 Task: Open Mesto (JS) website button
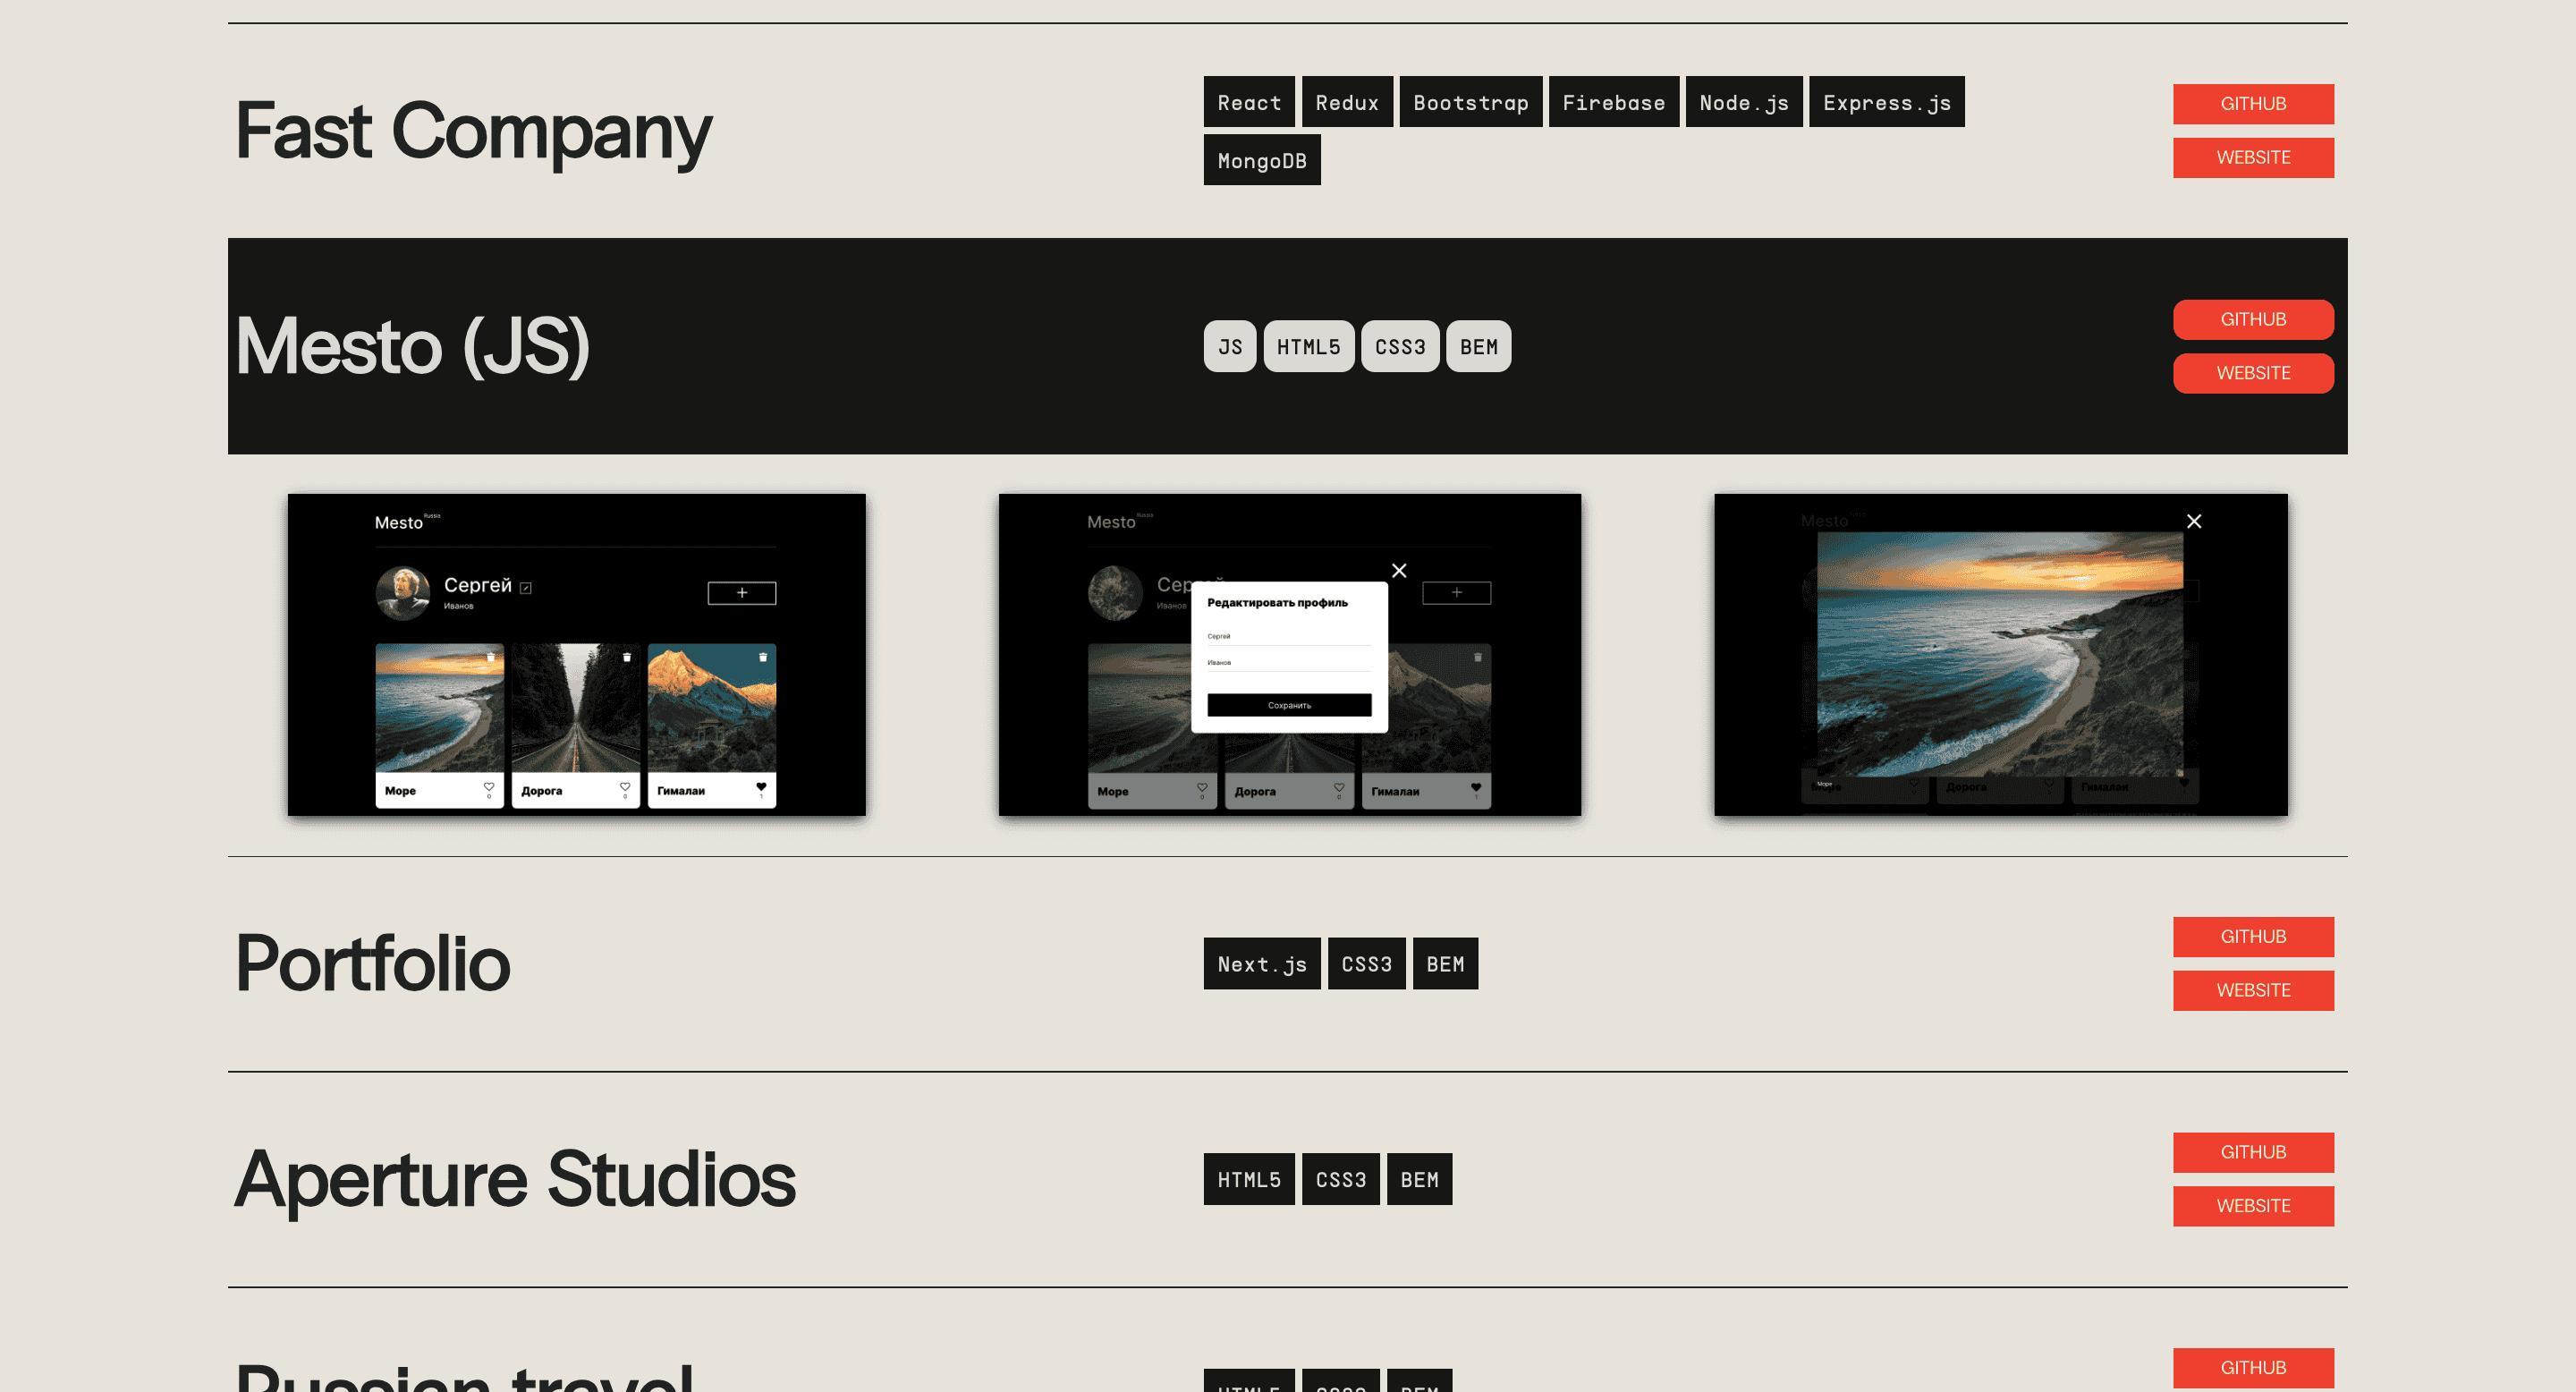2252,373
